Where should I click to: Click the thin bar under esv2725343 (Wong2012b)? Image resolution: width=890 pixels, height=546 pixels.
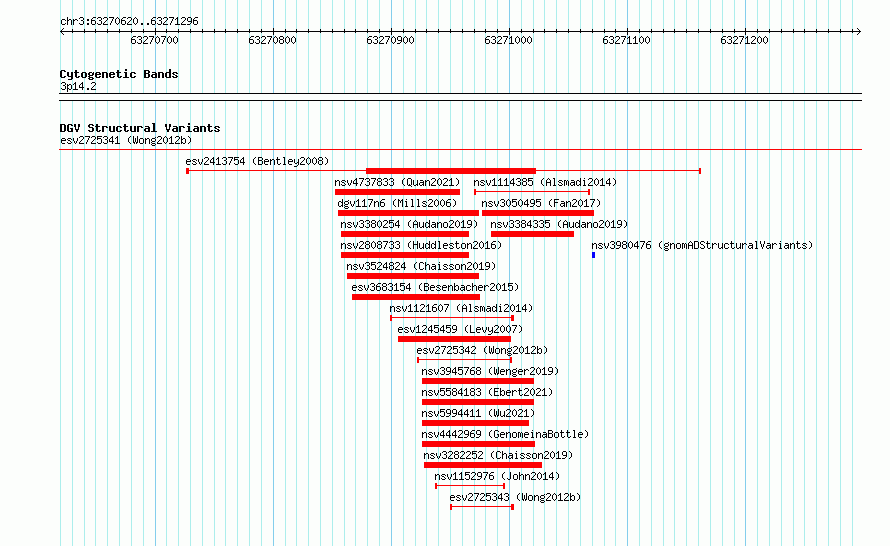click(x=482, y=507)
